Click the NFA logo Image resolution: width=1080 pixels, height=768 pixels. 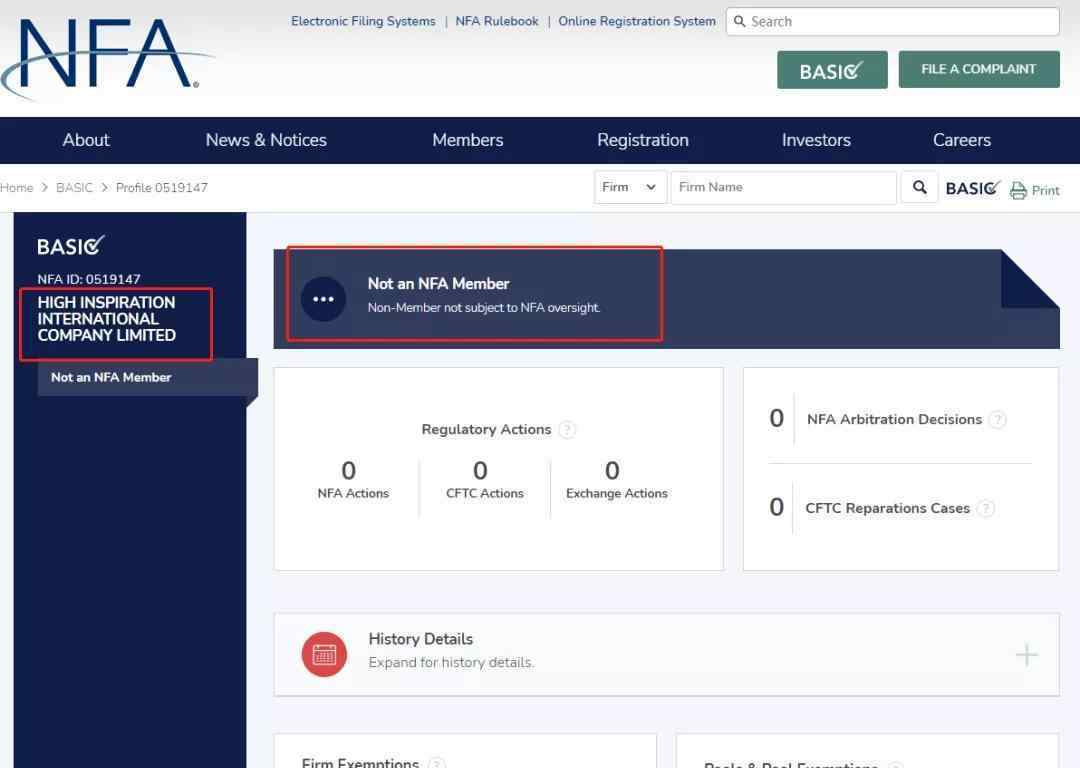coord(107,58)
